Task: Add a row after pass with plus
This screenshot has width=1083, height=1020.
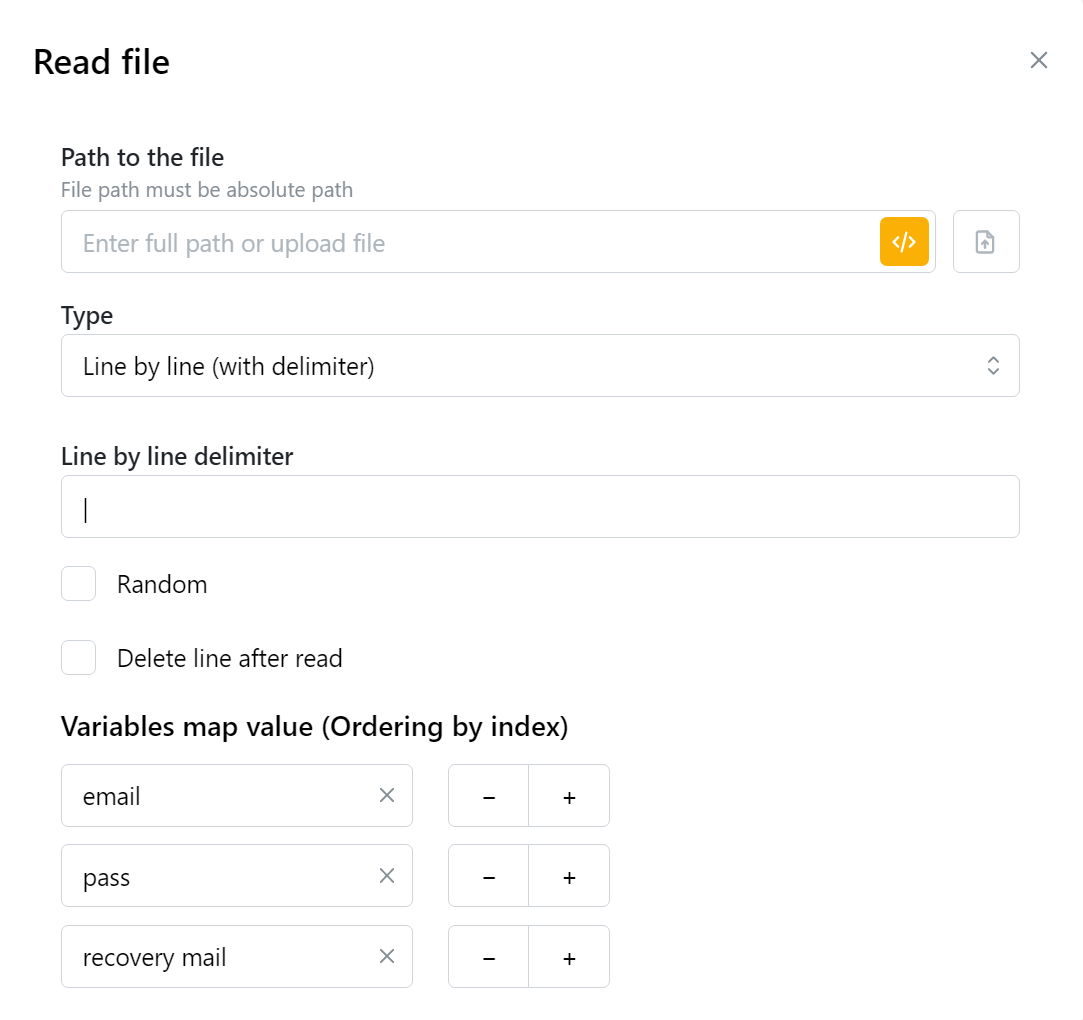Action: 569,877
